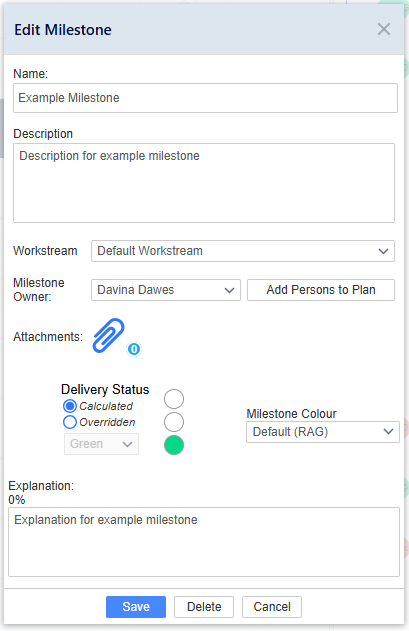The image size is (409, 631).
Task: Select the Calculated delivery status option
Action: 70,406
